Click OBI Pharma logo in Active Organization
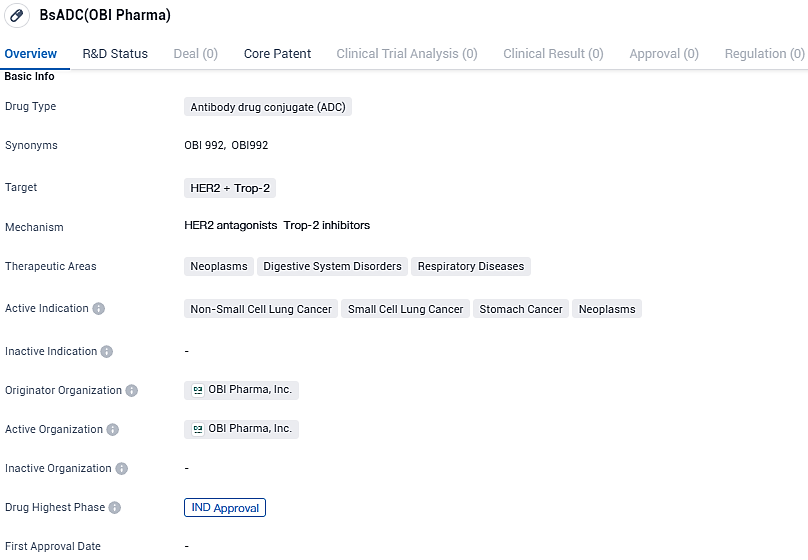This screenshot has height=560, width=808. 198,429
